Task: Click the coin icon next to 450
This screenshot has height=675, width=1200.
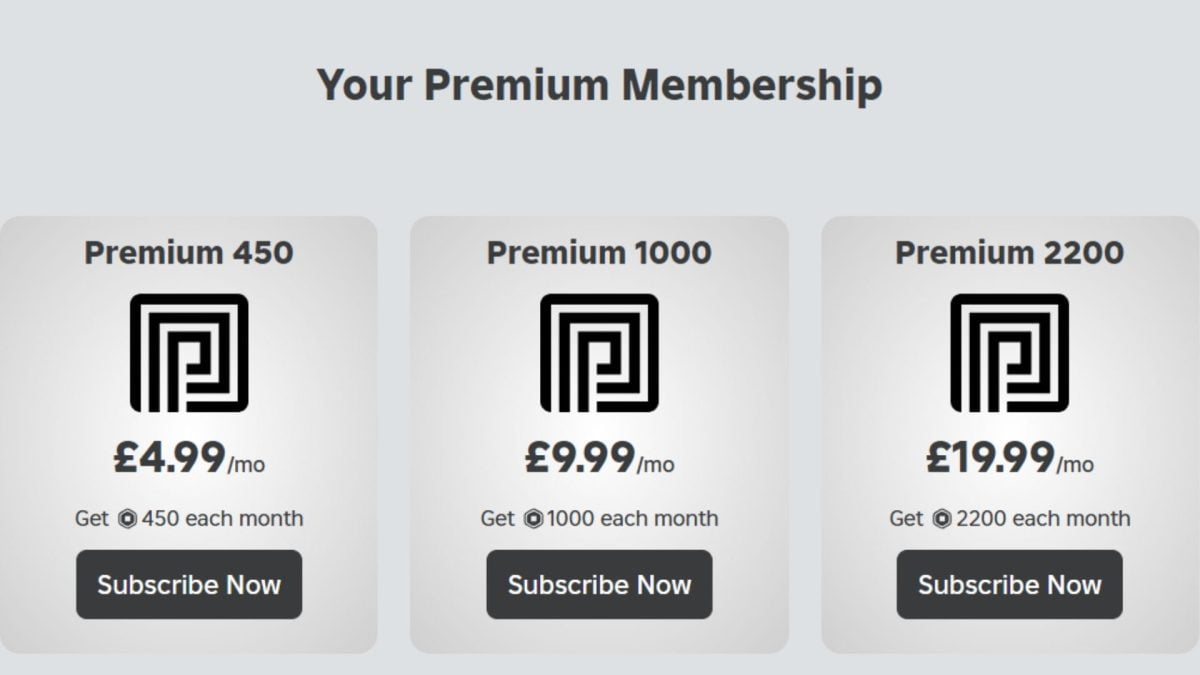Action: pyautogui.click(x=129, y=518)
